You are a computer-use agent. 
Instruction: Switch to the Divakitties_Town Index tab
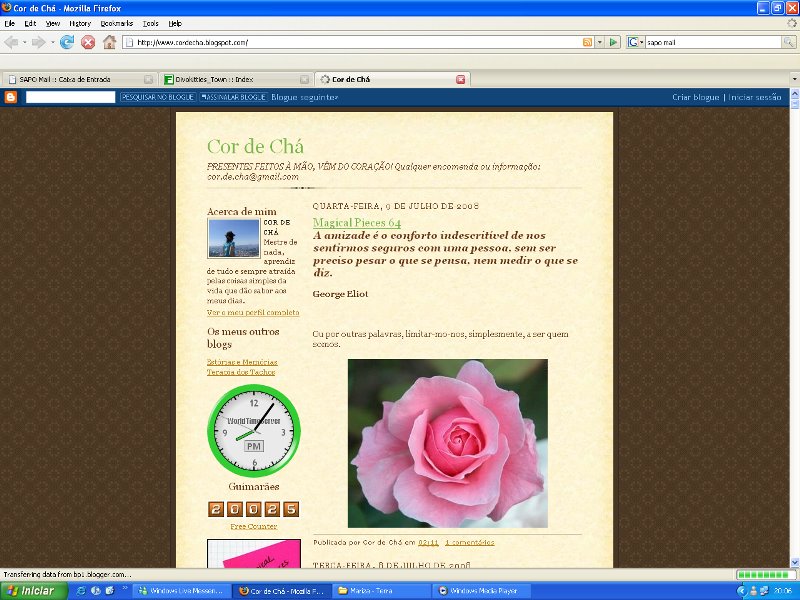pyautogui.click(x=235, y=80)
